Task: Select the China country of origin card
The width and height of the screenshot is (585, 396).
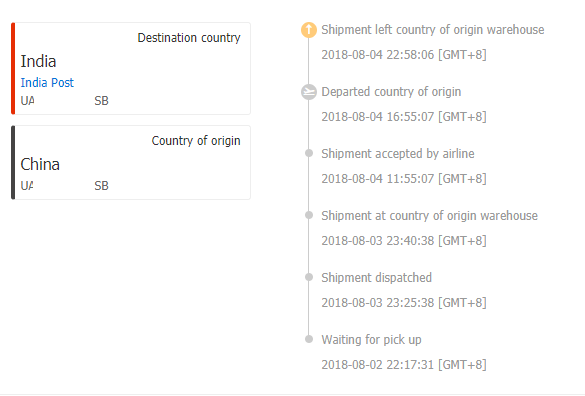Action: pos(131,162)
